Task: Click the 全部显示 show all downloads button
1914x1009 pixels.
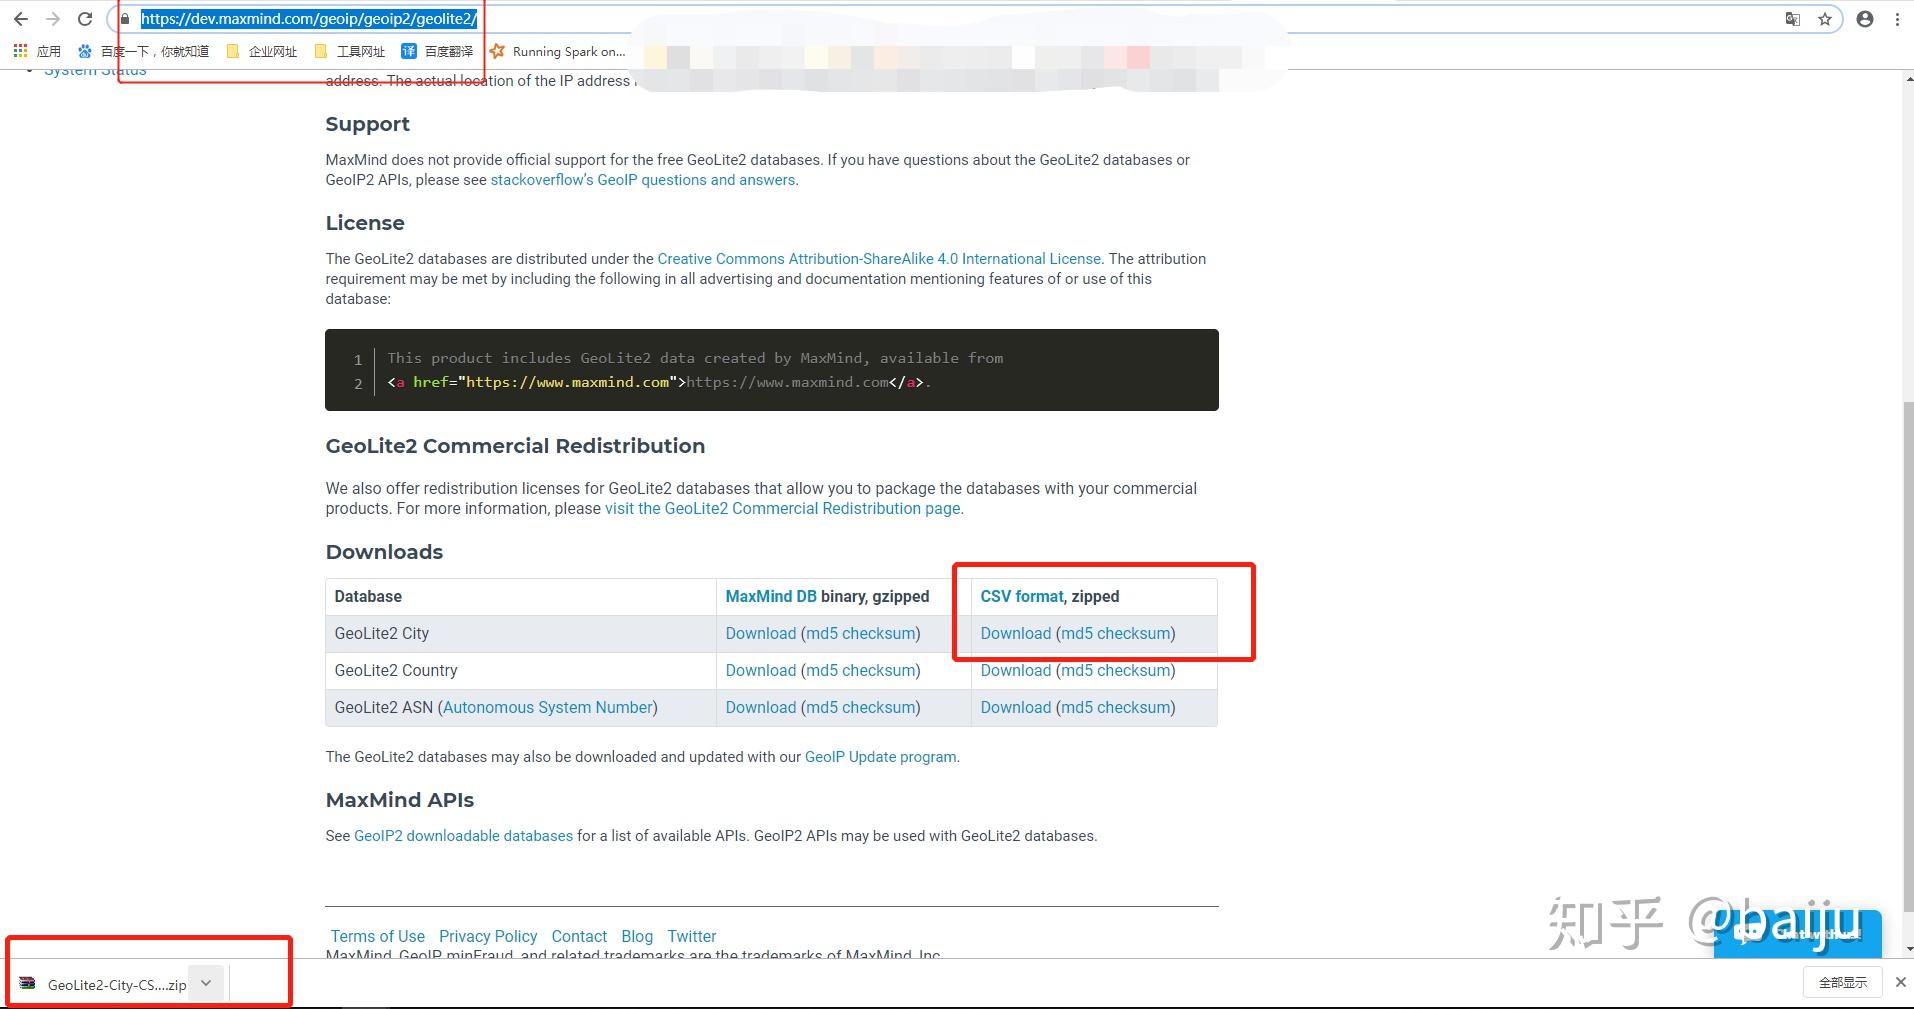Action: click(x=1843, y=982)
